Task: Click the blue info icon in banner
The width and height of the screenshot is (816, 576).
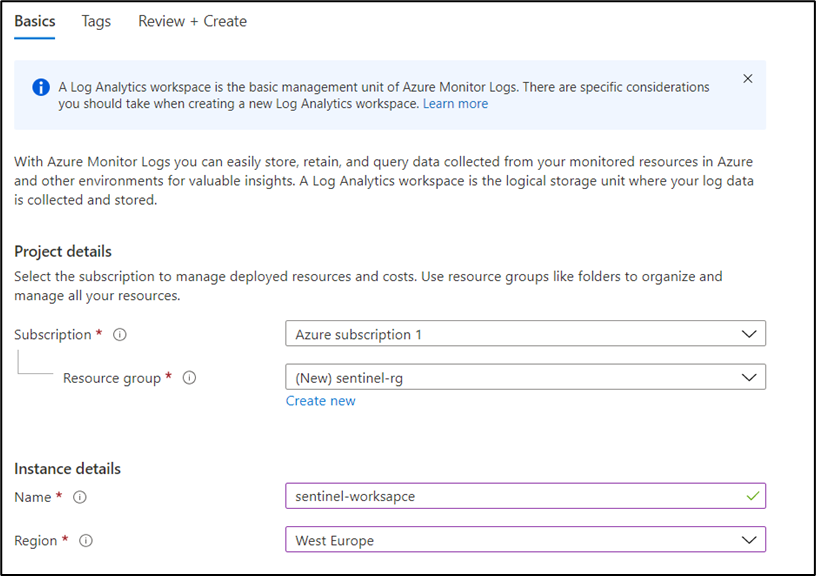Action: pos(41,87)
